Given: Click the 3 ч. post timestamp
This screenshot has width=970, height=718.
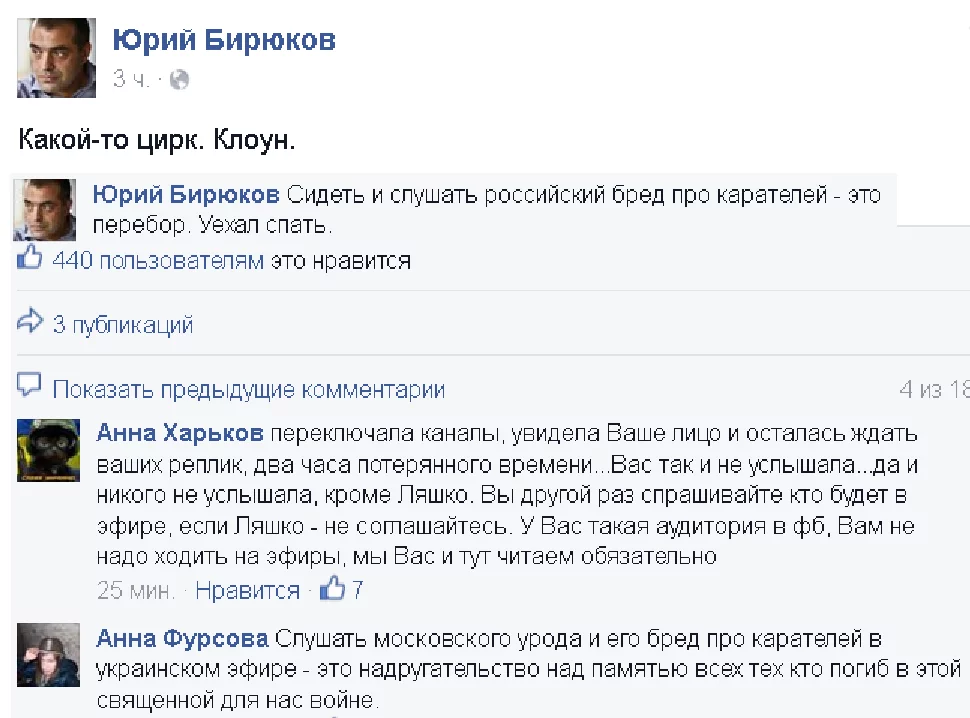Looking at the screenshot, I should pos(130,79).
